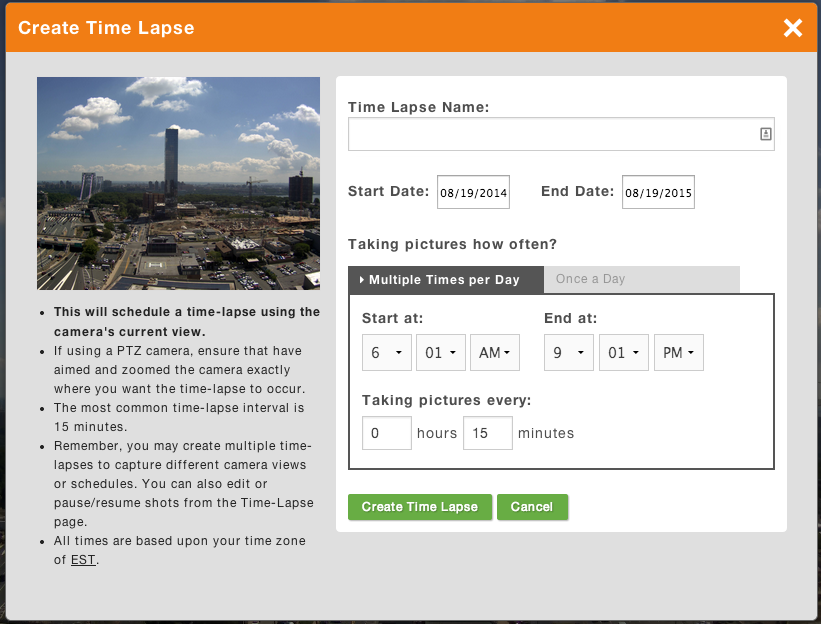Click the camera view preview image
Screen dimensions: 821x624
tap(179, 184)
